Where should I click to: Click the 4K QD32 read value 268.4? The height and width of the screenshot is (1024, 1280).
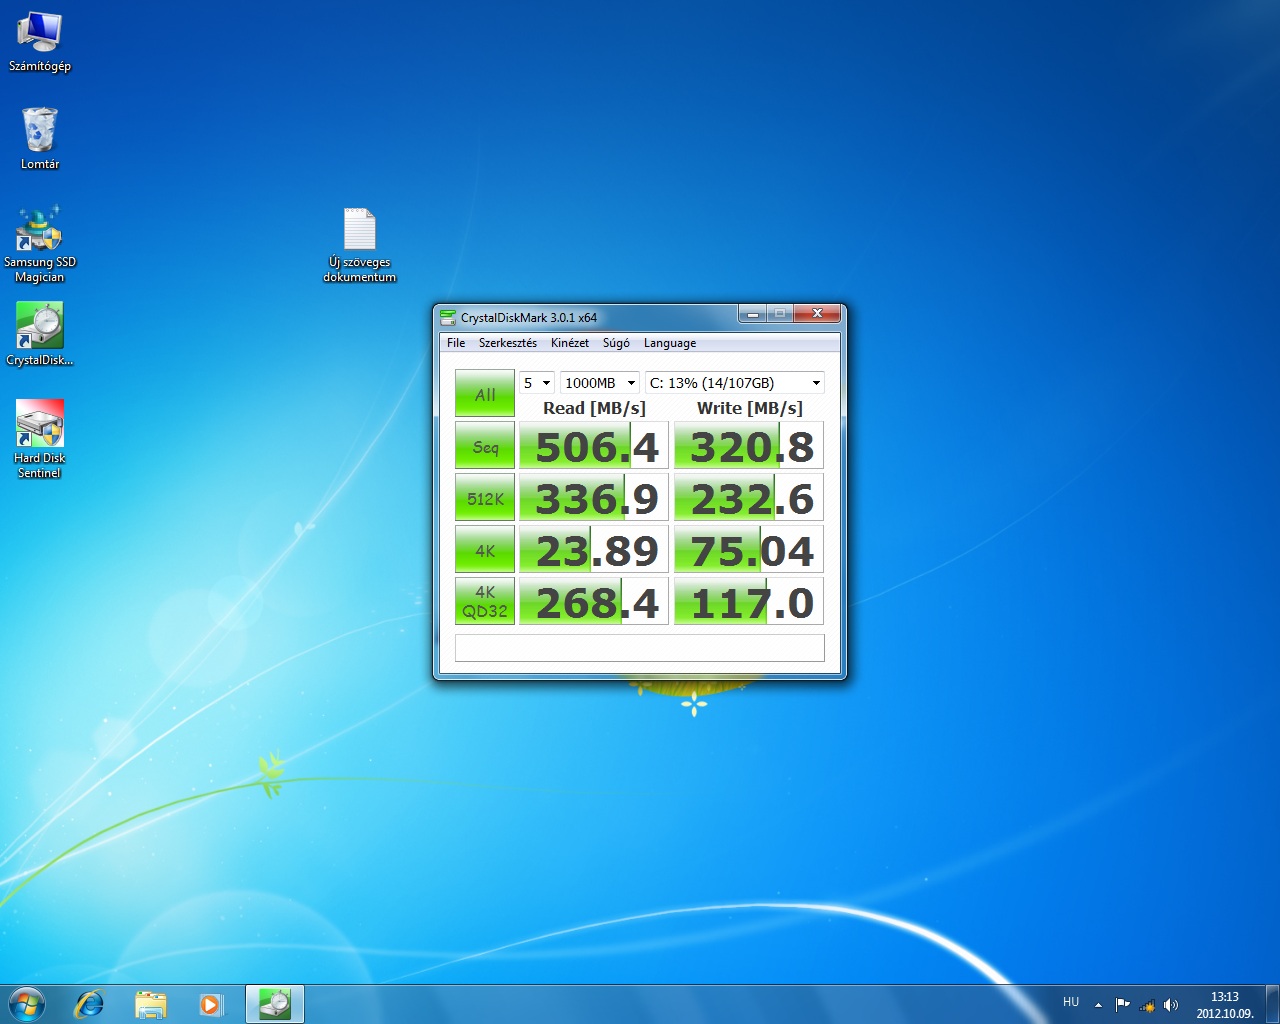point(594,602)
